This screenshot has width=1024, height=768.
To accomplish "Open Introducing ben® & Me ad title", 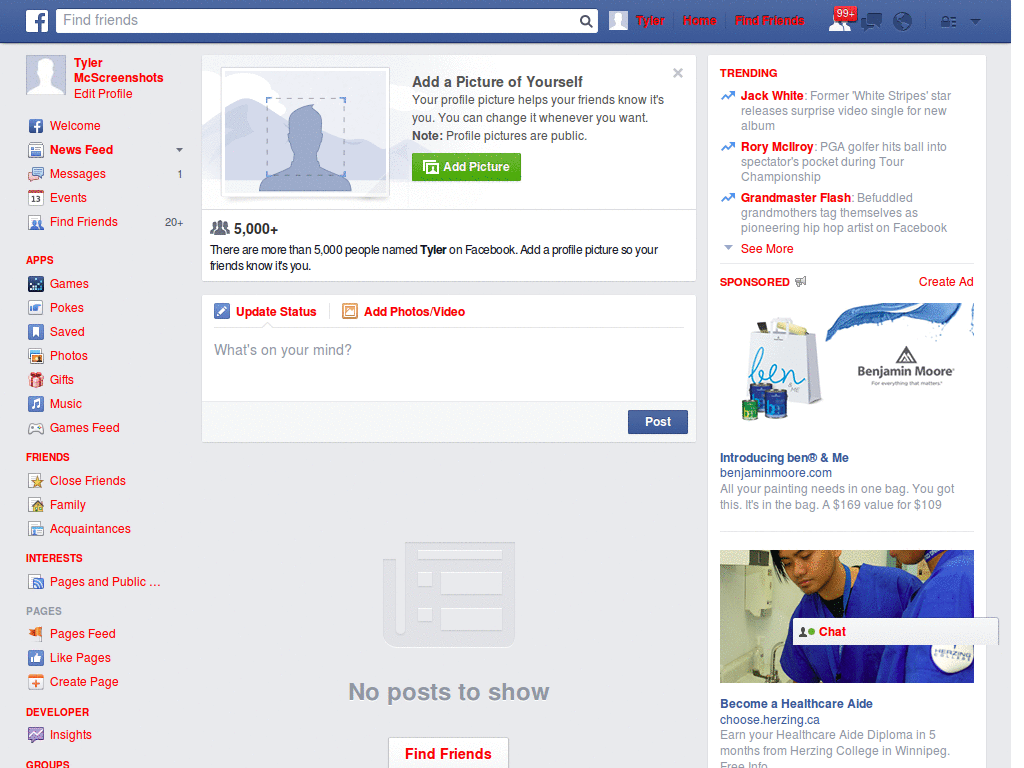I will pyautogui.click(x=784, y=458).
